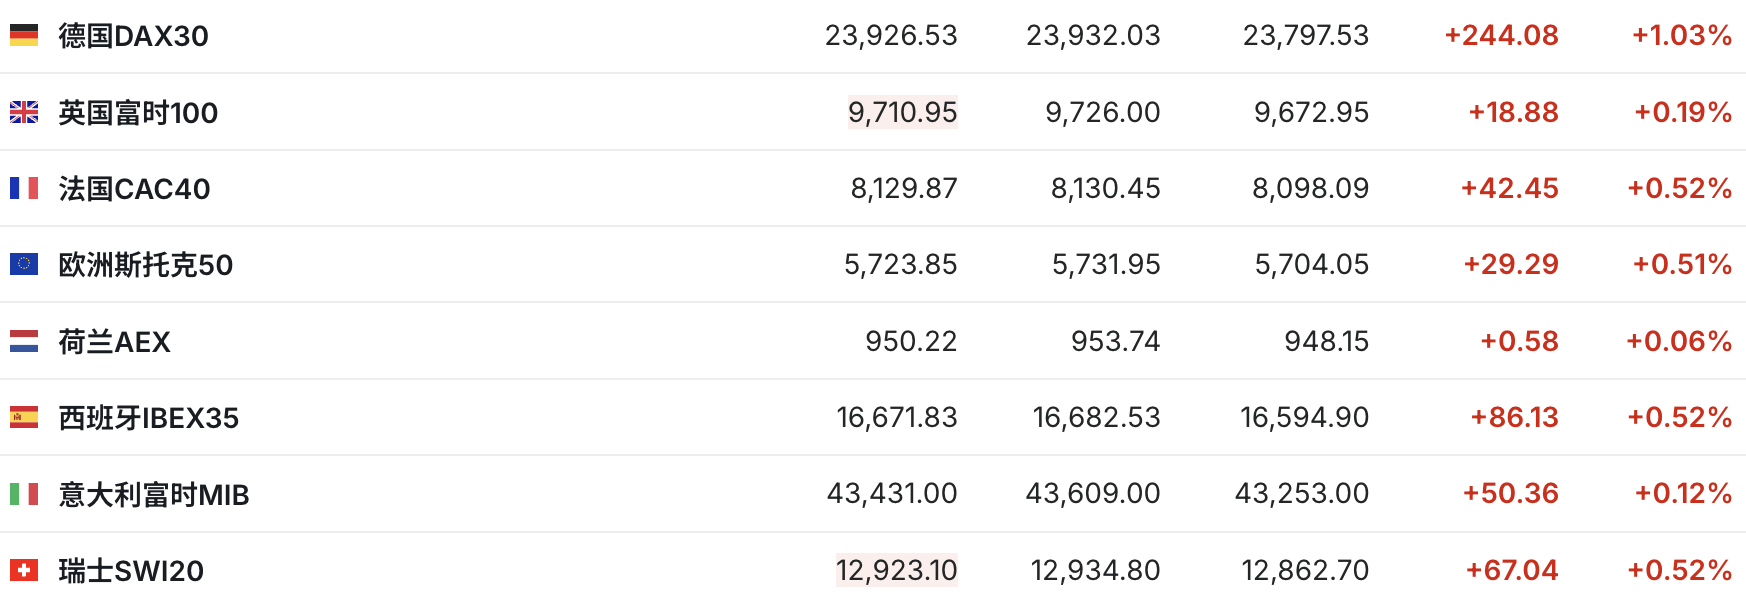Open the 德国DAX30 index link
This screenshot has width=1746, height=604.
click(133, 36)
